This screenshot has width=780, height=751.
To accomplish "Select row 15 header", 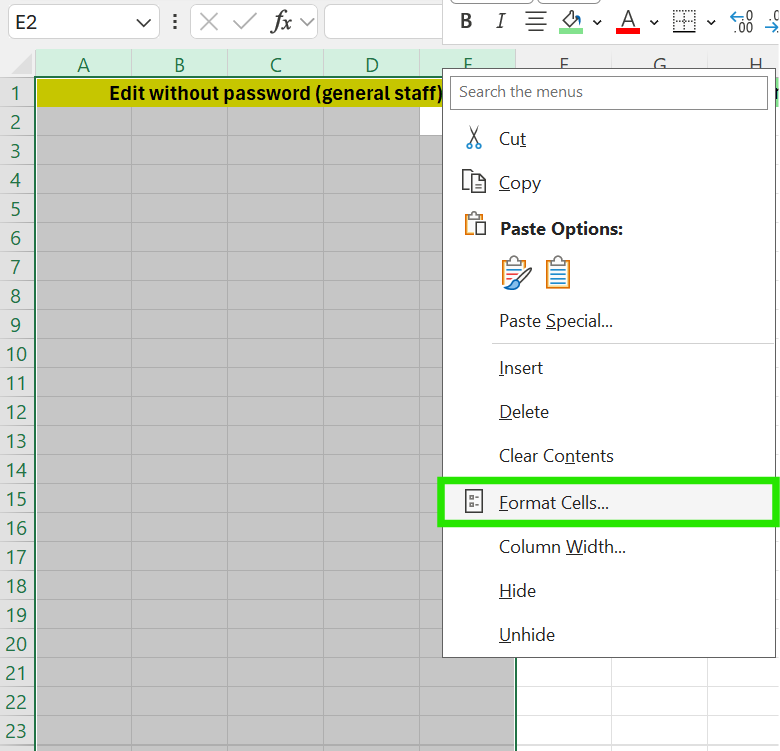I will [x=16, y=499].
